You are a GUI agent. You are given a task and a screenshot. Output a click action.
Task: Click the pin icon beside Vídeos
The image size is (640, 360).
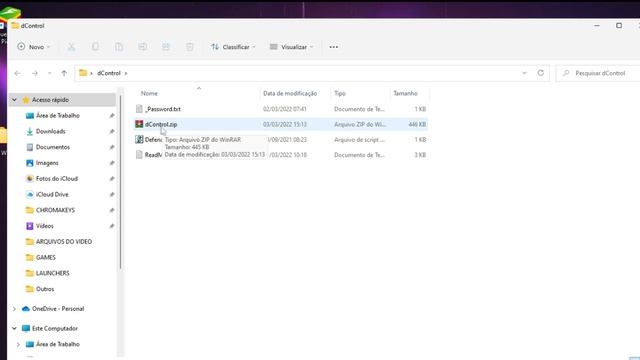point(111,226)
